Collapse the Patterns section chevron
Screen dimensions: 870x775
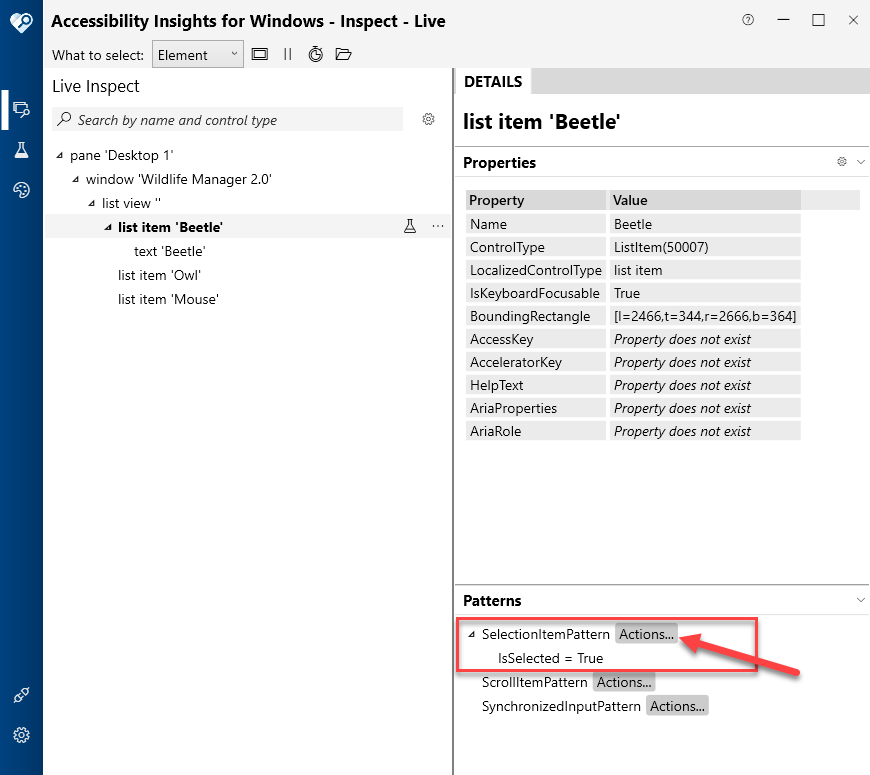coord(861,600)
